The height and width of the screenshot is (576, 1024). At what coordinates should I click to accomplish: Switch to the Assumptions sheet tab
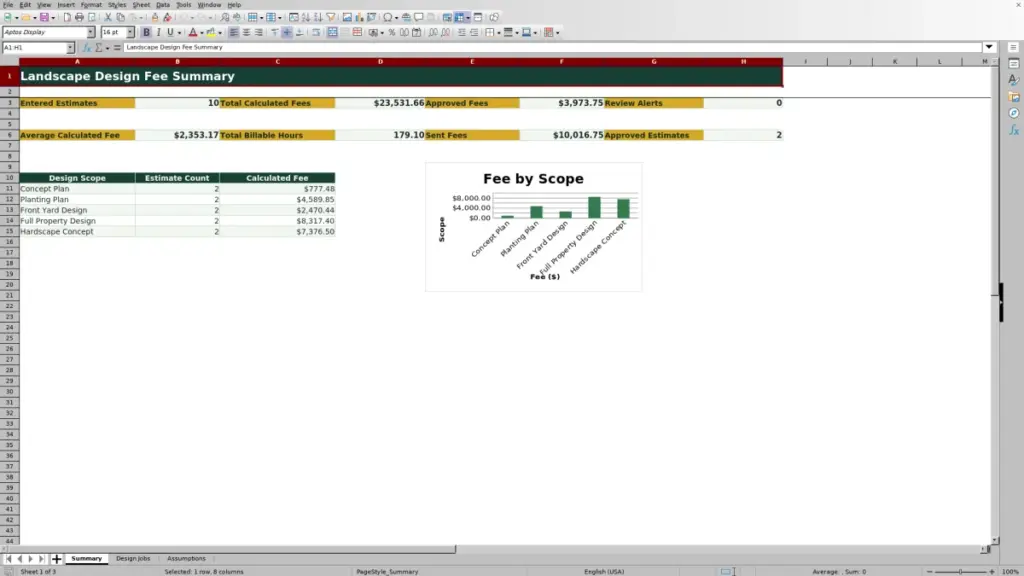pos(186,558)
